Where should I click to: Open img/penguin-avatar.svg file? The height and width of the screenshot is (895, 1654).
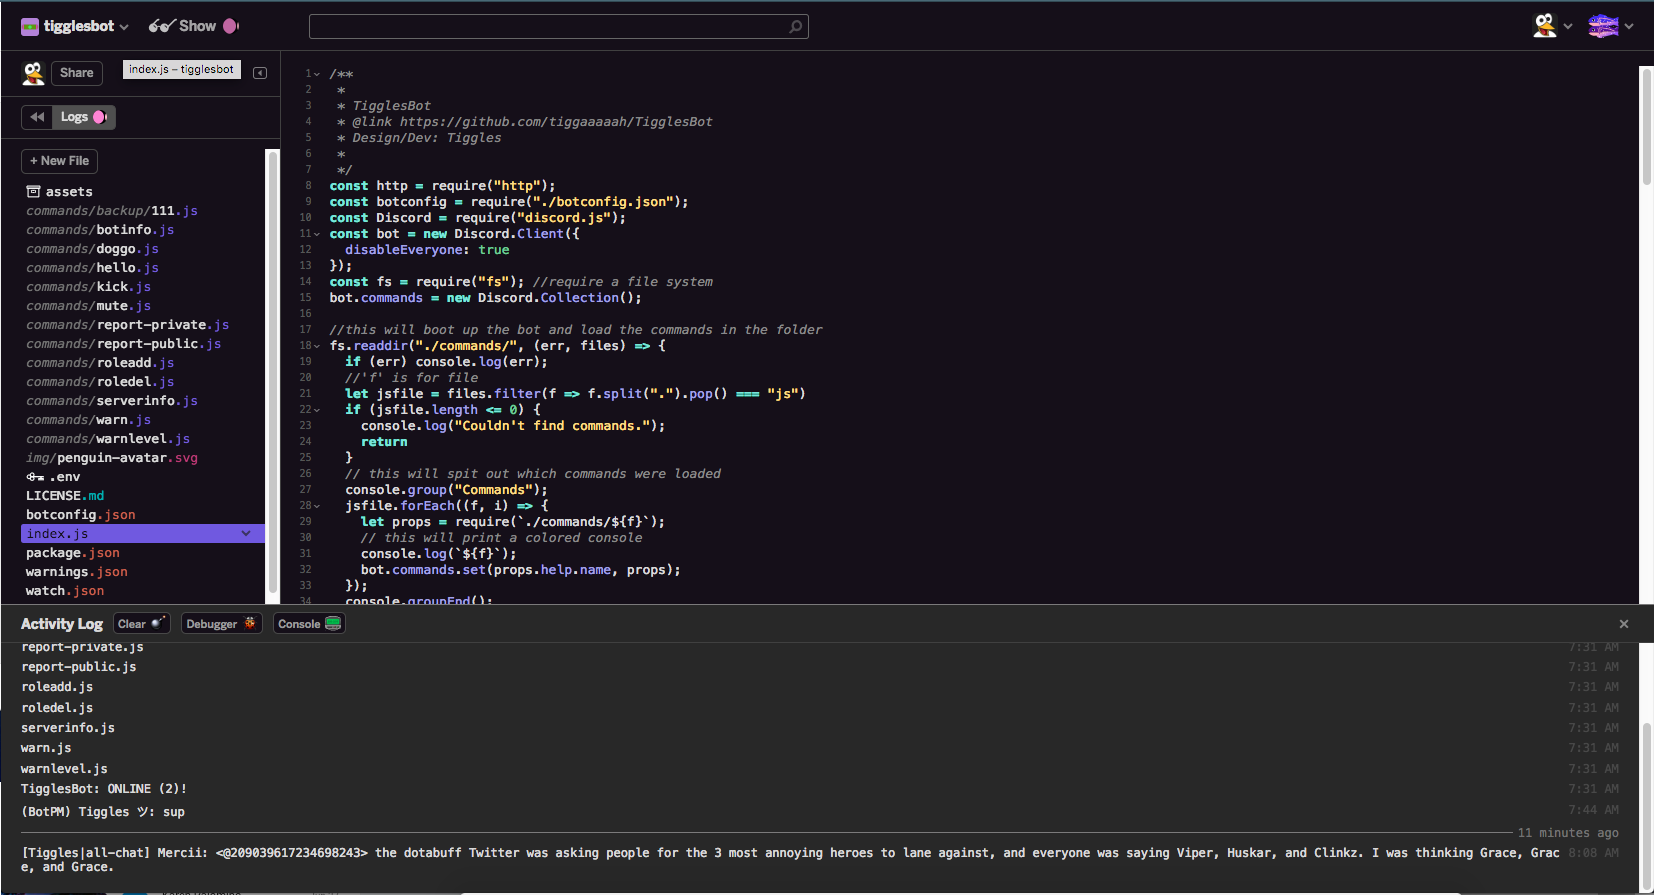[x=112, y=458]
